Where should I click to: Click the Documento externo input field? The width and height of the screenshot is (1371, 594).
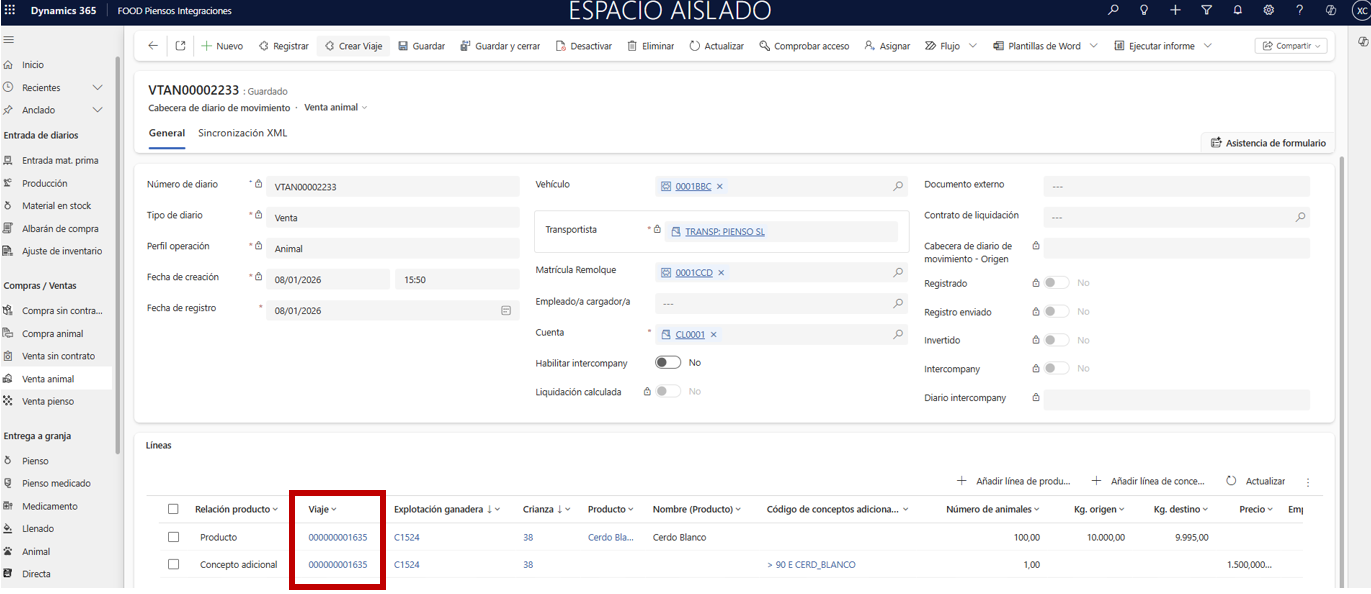1175,186
